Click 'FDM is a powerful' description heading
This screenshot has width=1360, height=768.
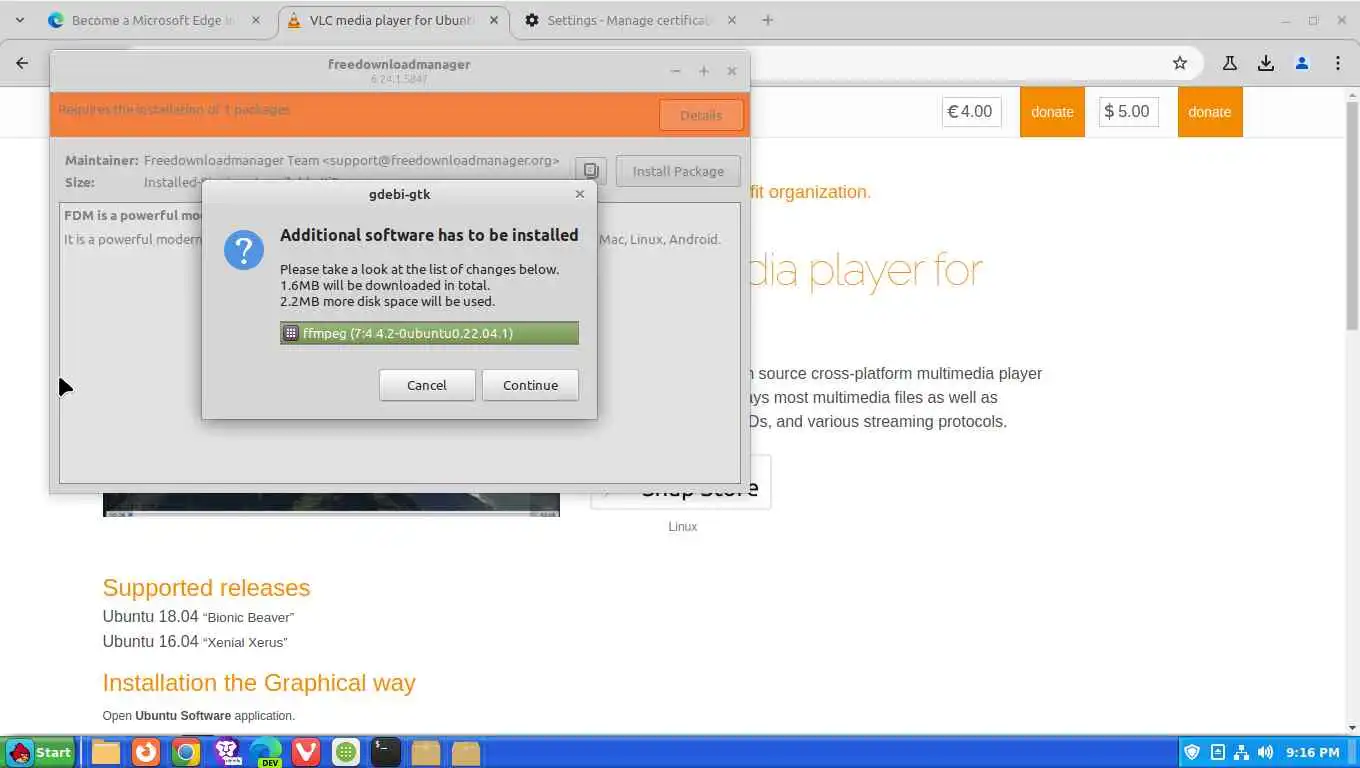click(x=133, y=215)
